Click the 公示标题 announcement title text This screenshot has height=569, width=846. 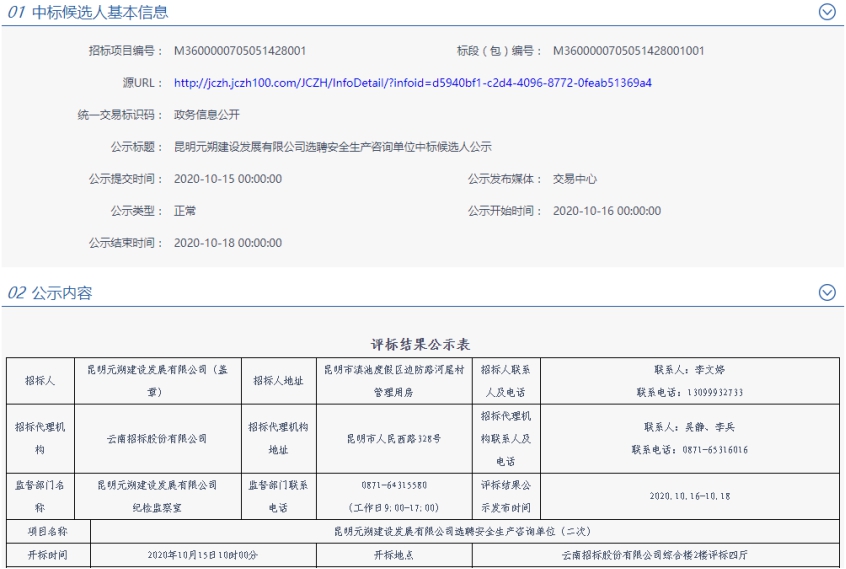(332, 147)
